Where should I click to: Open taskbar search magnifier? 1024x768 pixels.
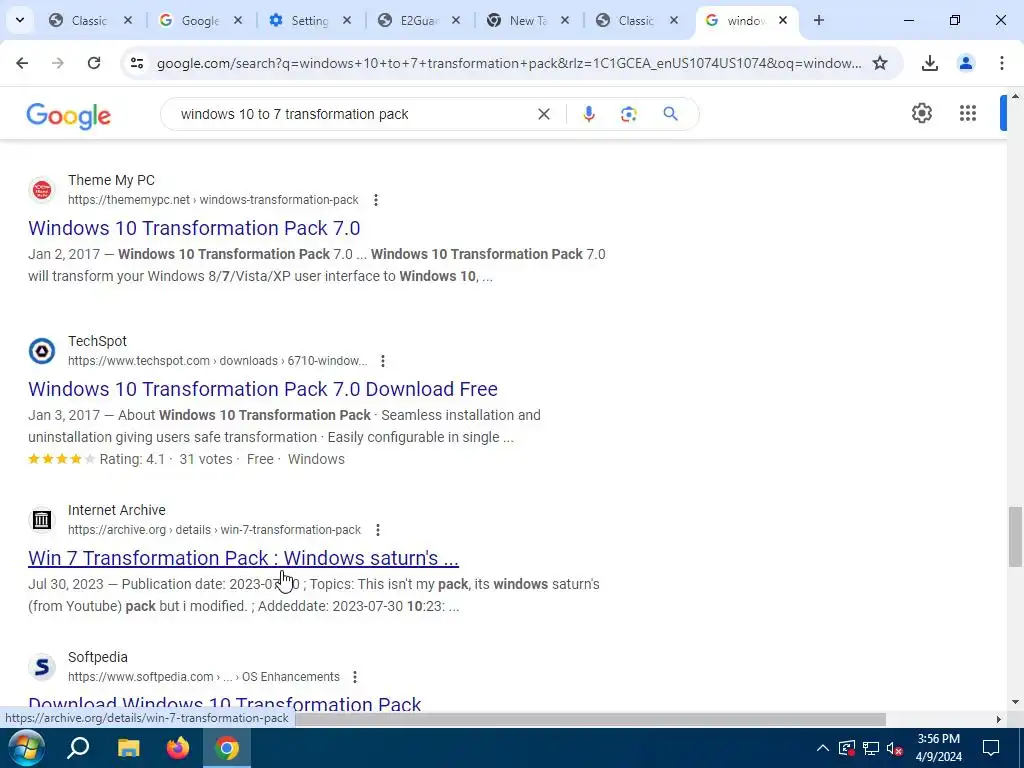pyautogui.click(x=78, y=748)
